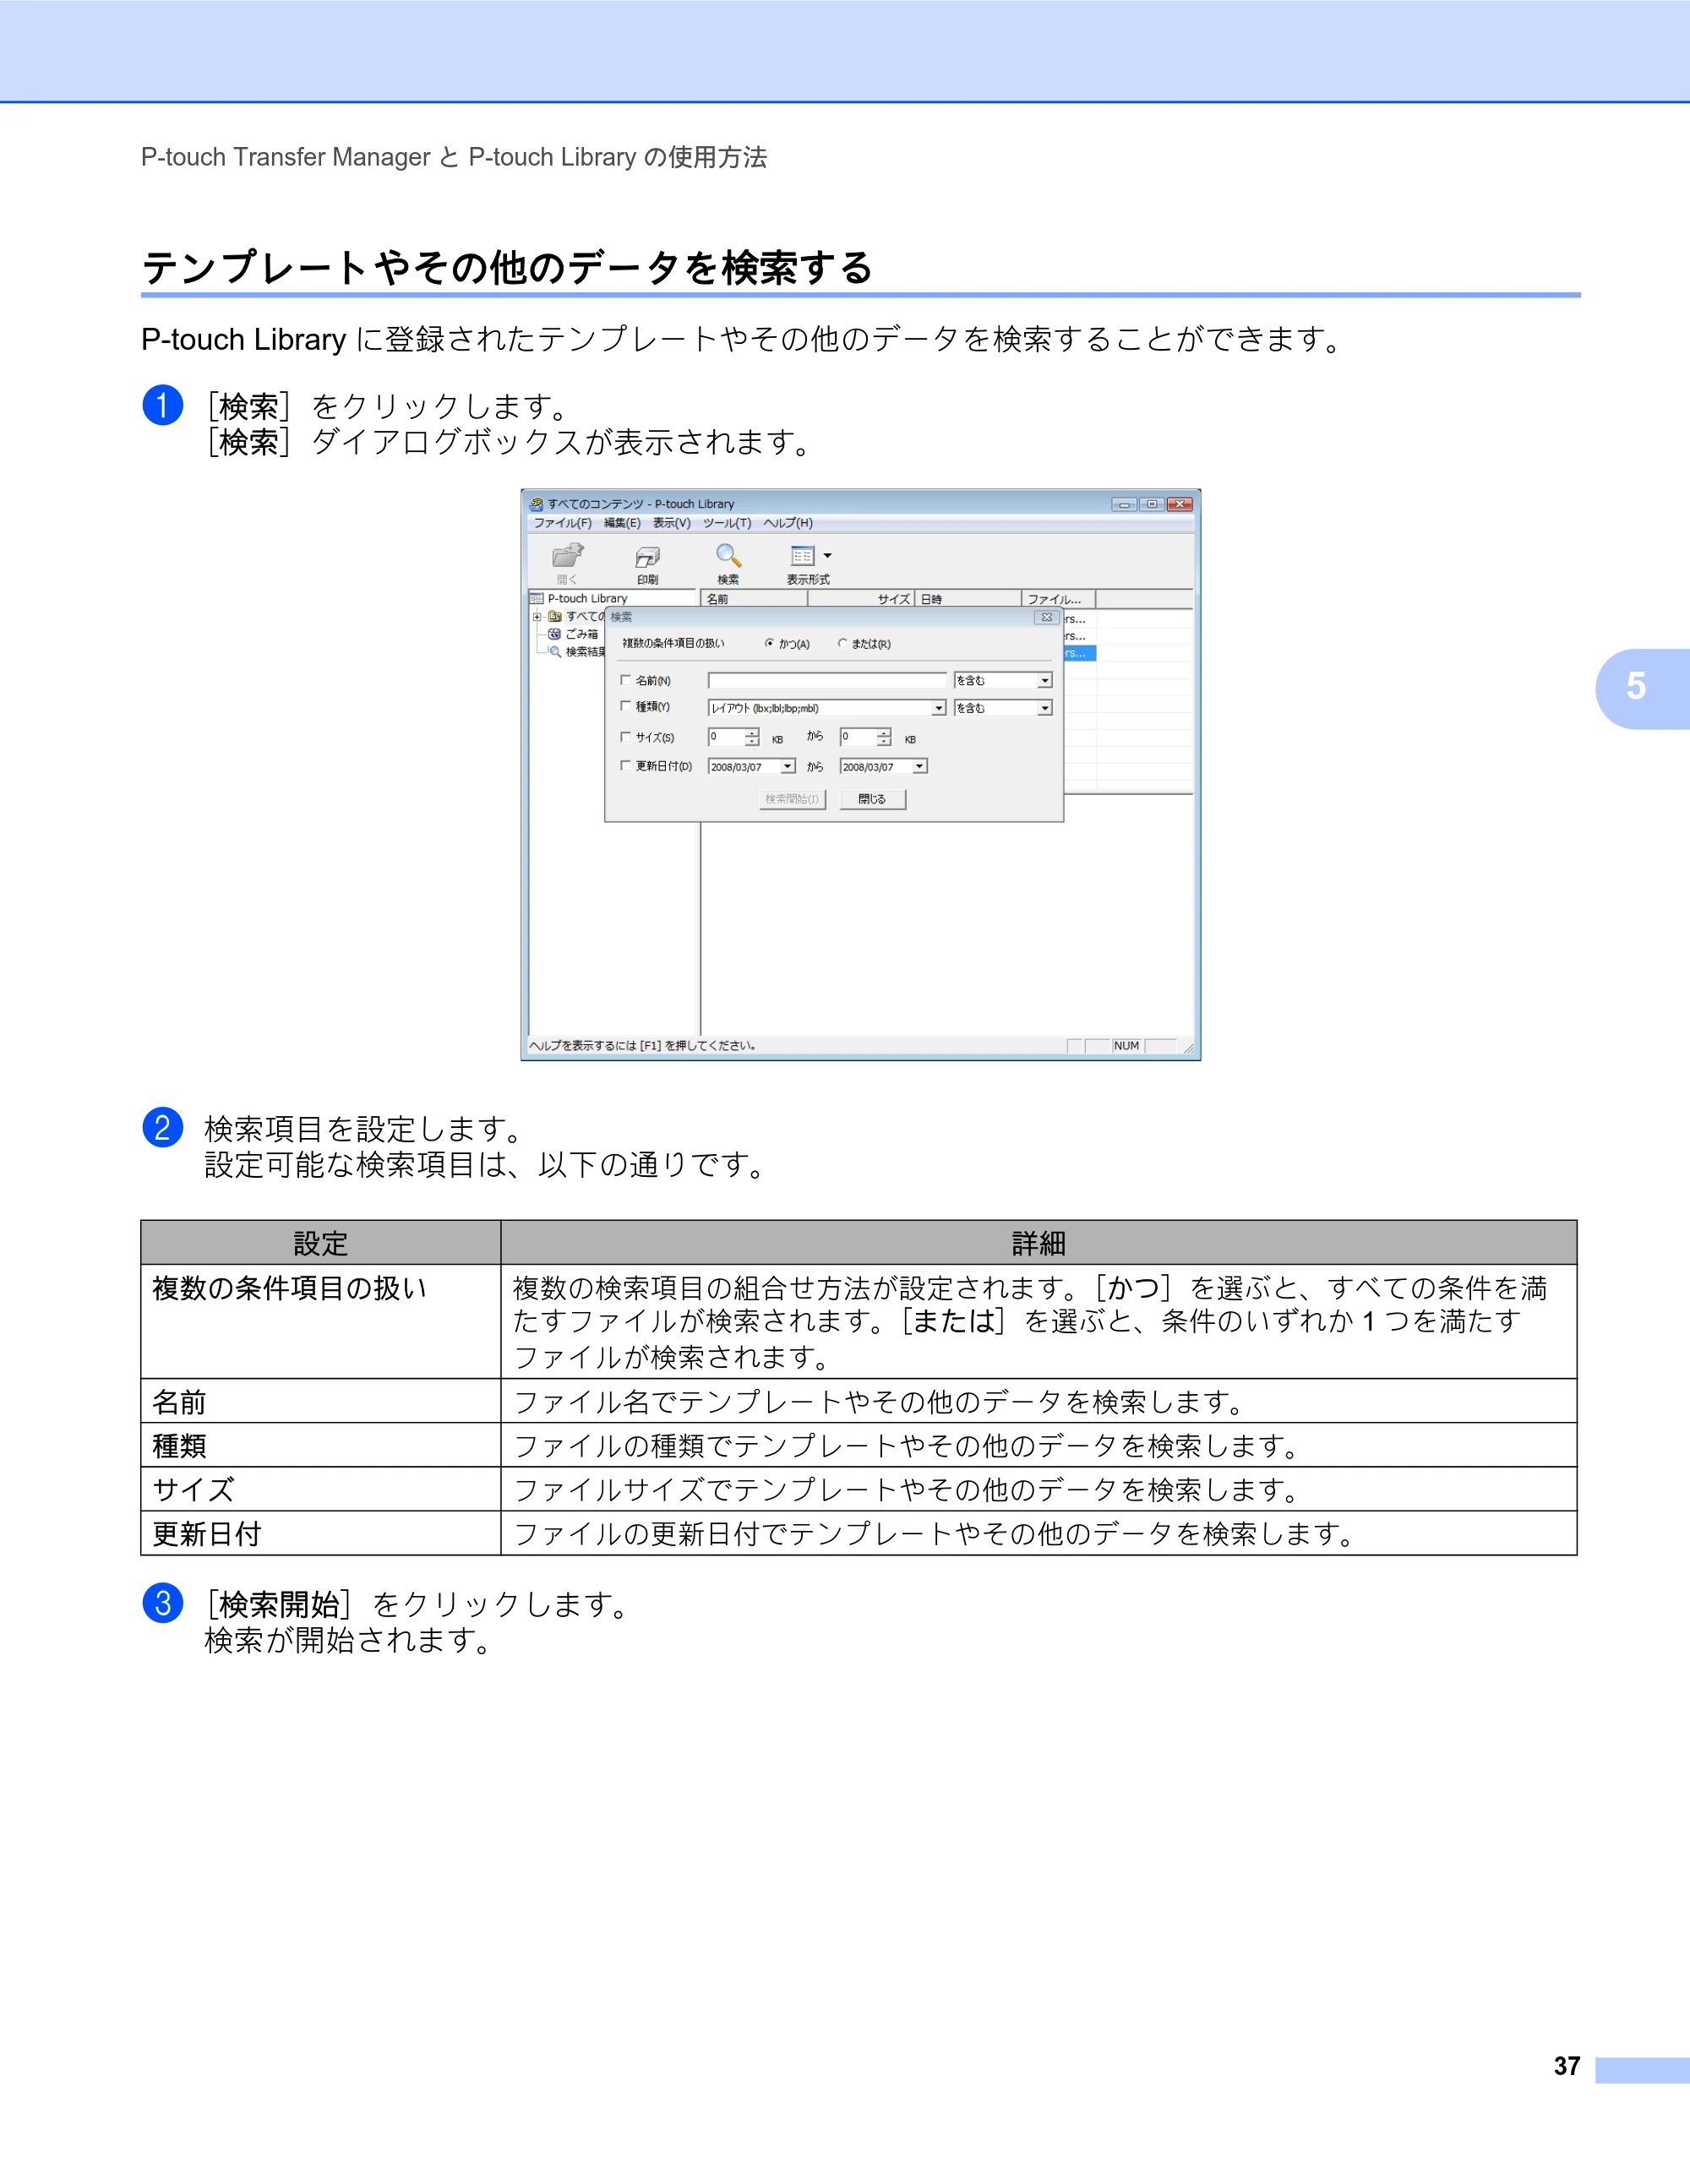Click the minimum size KB input field

tap(726, 737)
